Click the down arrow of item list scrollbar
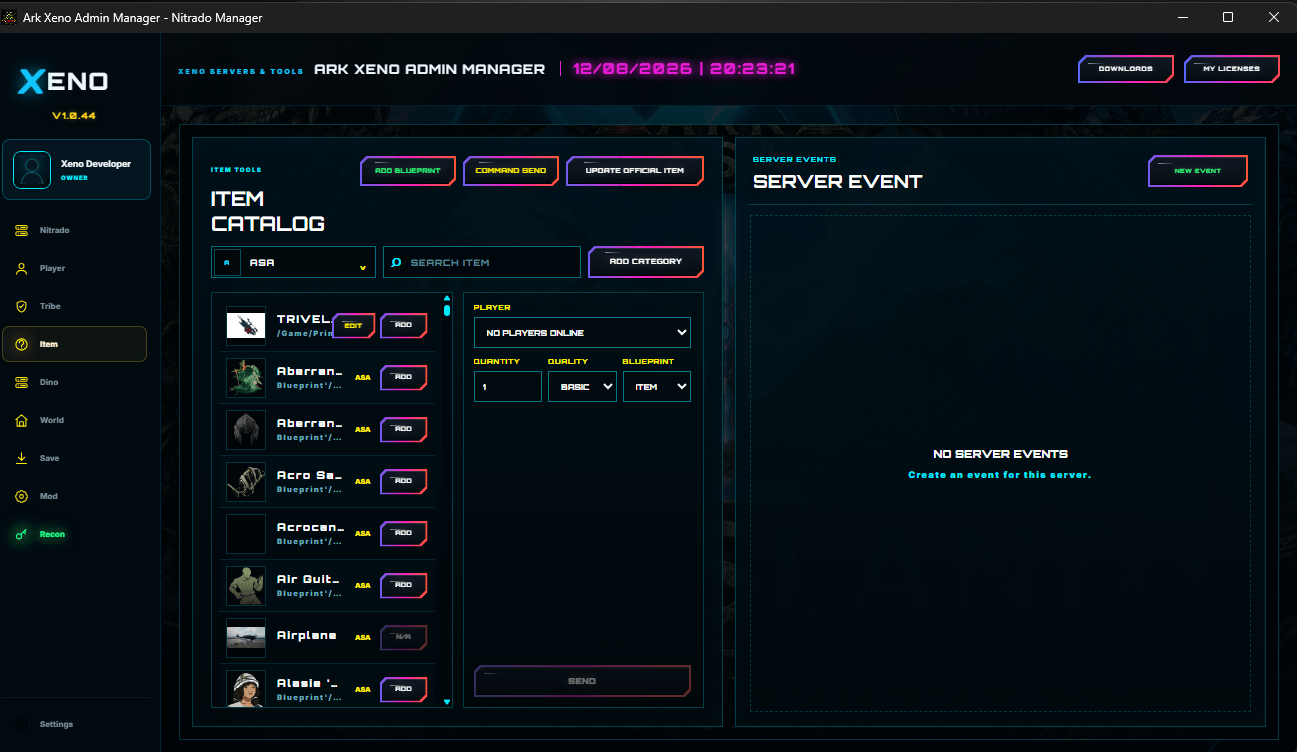This screenshot has height=752, width=1297. click(x=447, y=702)
